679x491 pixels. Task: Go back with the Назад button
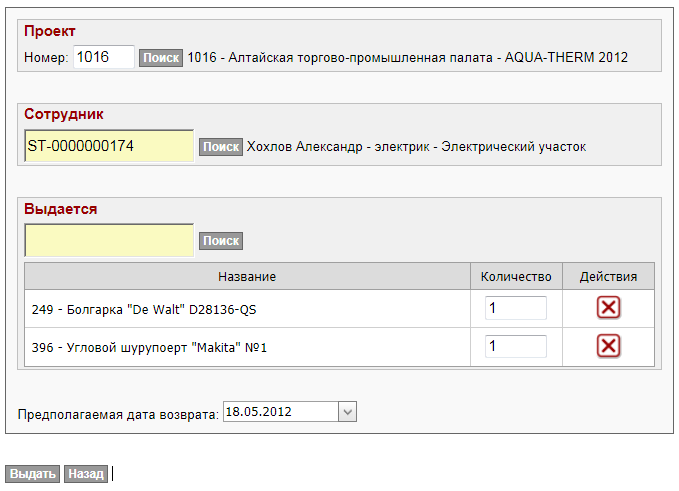pyautogui.click(x=86, y=474)
